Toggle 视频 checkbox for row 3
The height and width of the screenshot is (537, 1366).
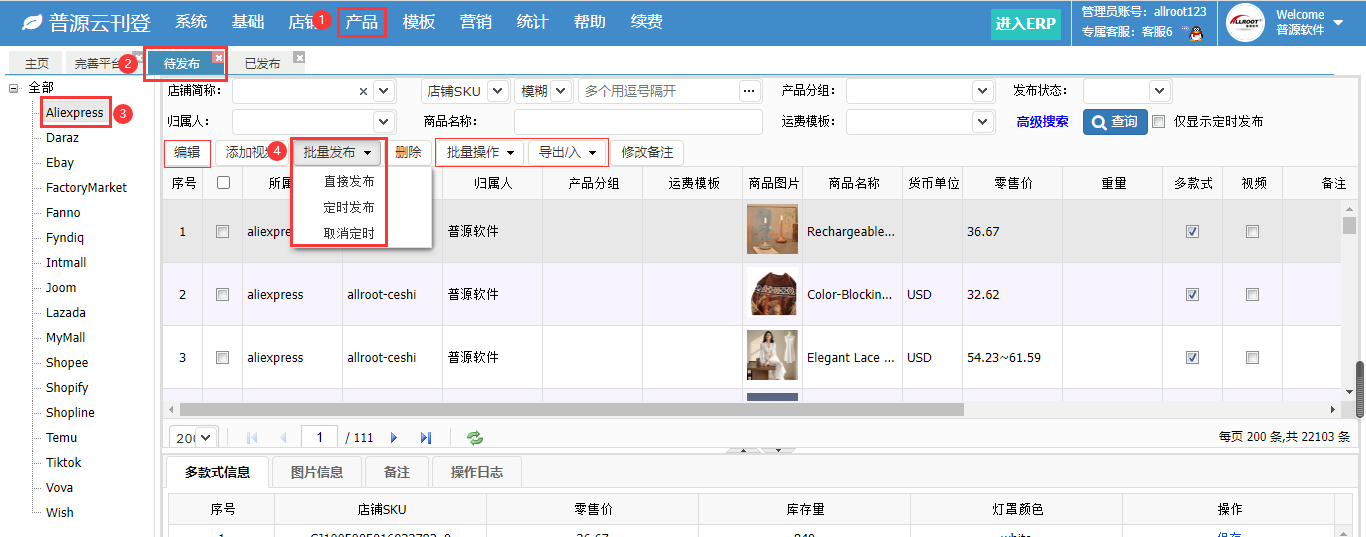pos(1252,357)
